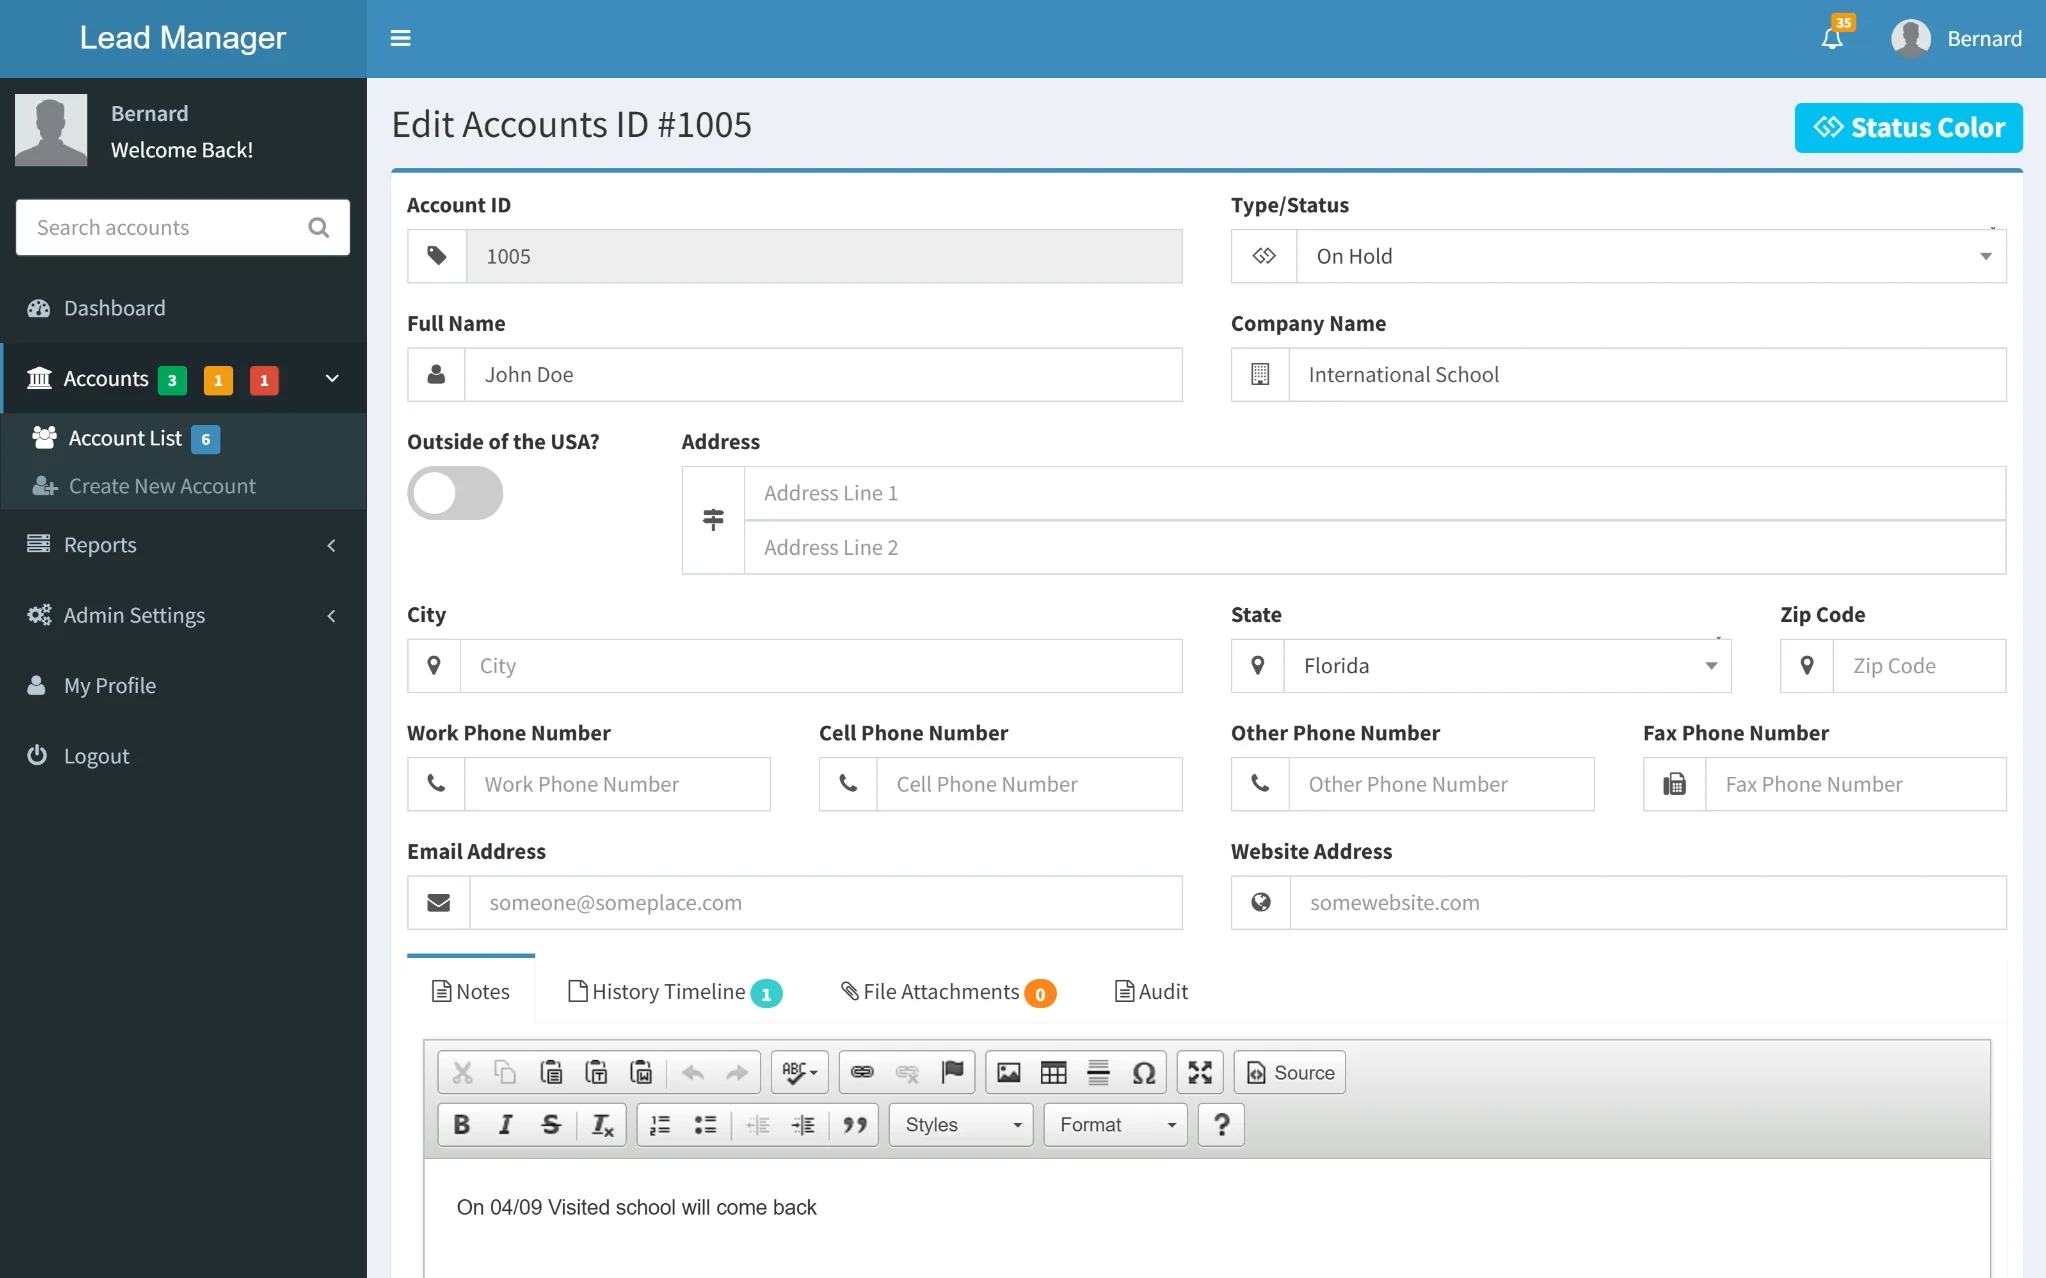The image size is (2046, 1278).
Task: Click the Unlink icon
Action: [x=907, y=1072]
